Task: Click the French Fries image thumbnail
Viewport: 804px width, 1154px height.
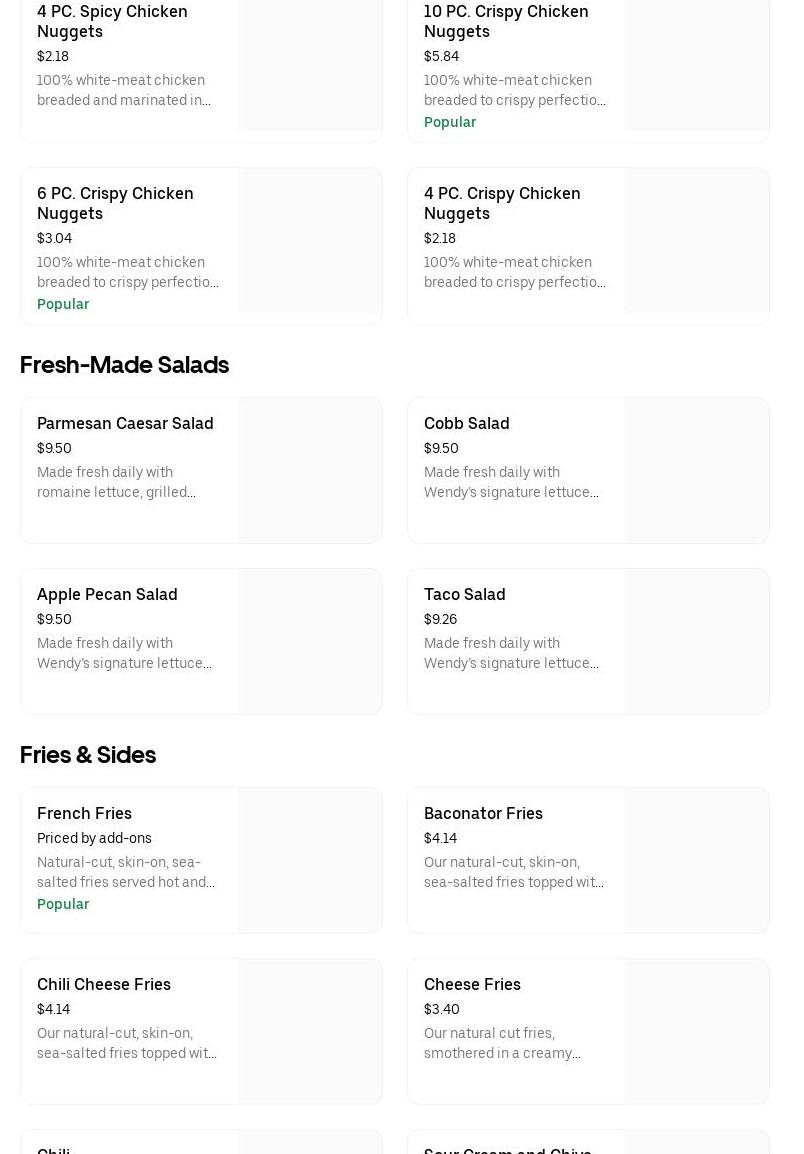Action: point(310,861)
